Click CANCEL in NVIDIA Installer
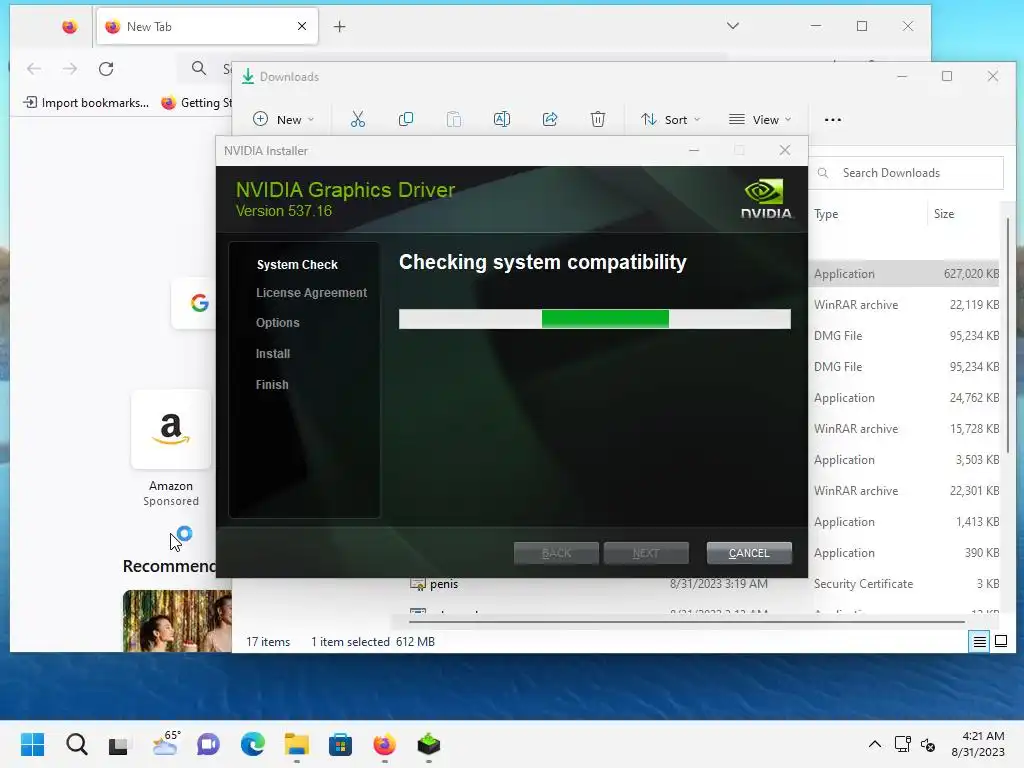Viewport: 1024px width, 768px height. (x=749, y=553)
